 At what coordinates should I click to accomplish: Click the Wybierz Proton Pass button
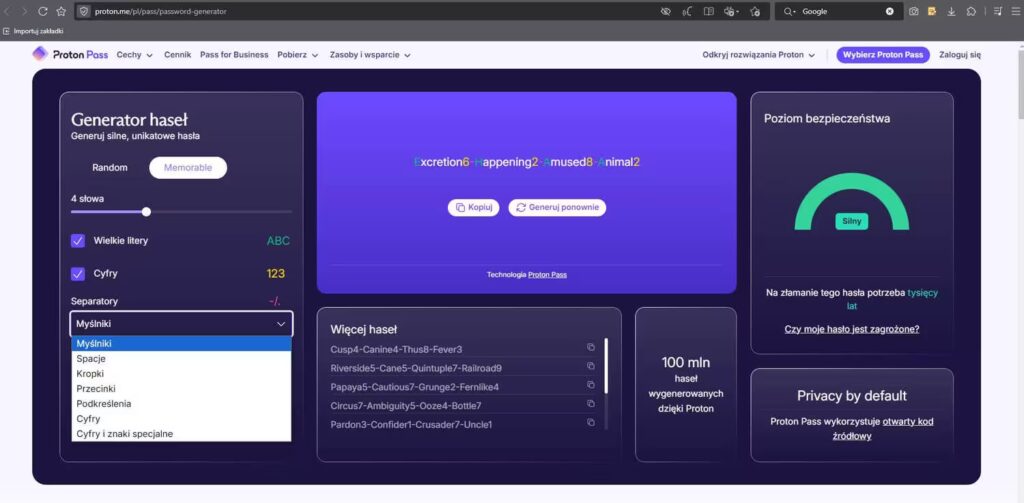coord(883,55)
